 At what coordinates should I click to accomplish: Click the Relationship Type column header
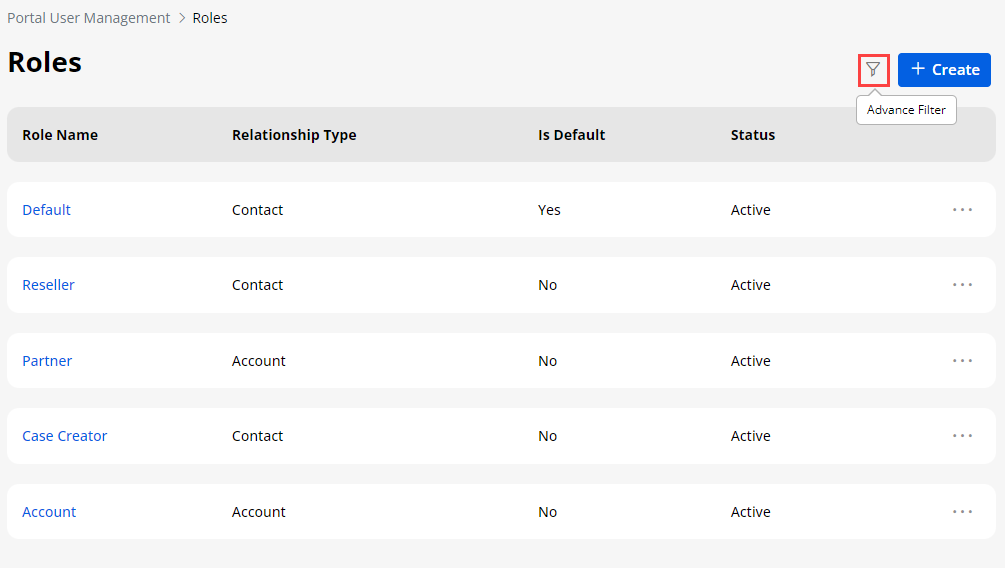pos(294,135)
